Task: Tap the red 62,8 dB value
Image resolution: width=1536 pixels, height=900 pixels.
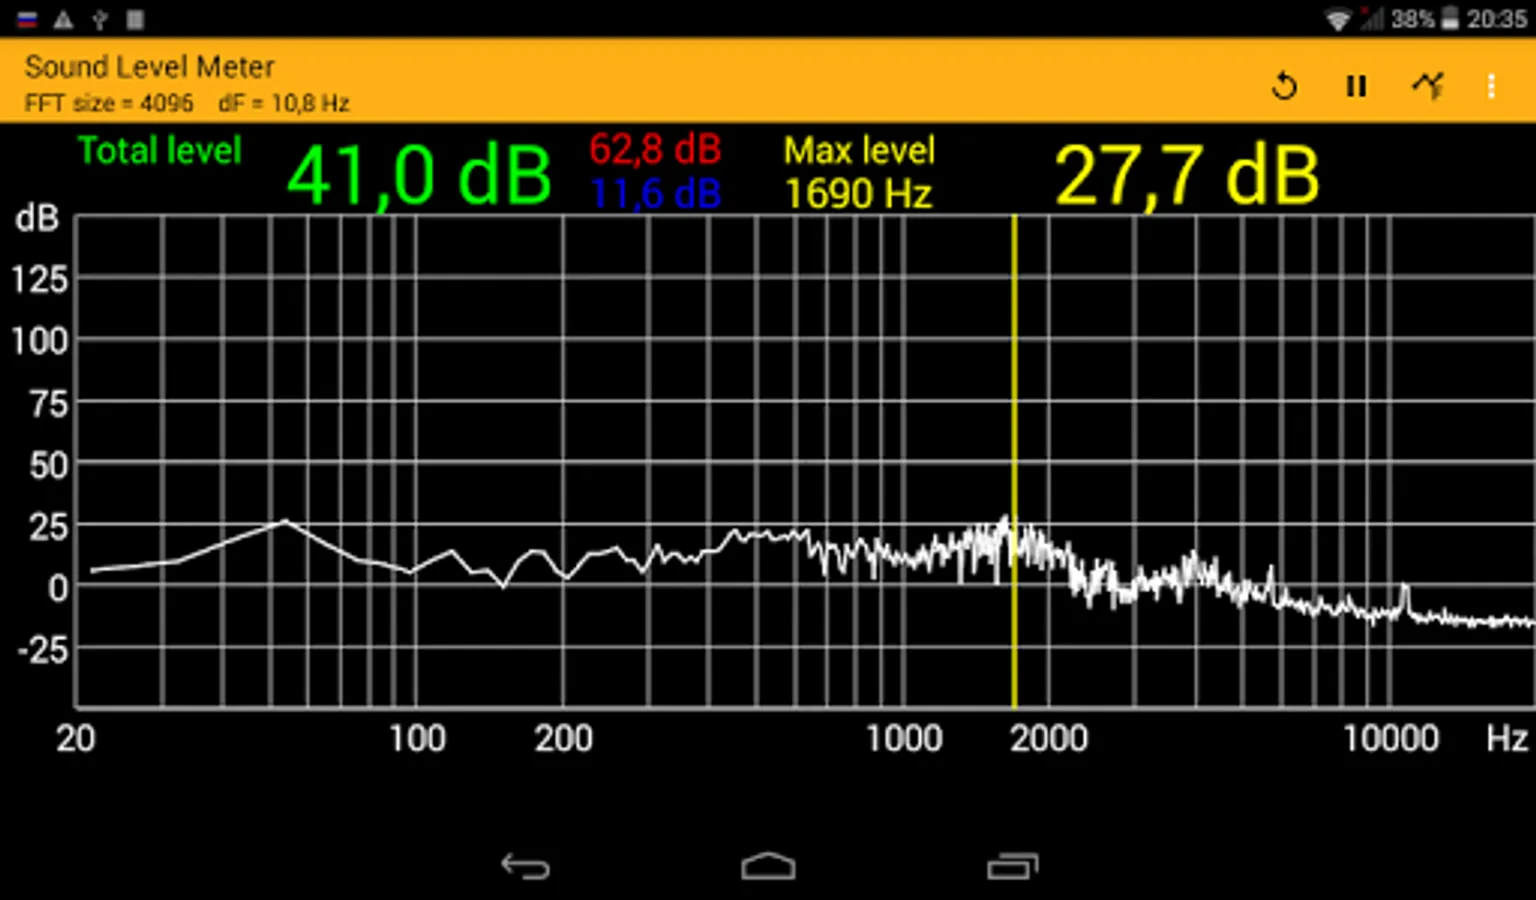Action: [x=655, y=149]
